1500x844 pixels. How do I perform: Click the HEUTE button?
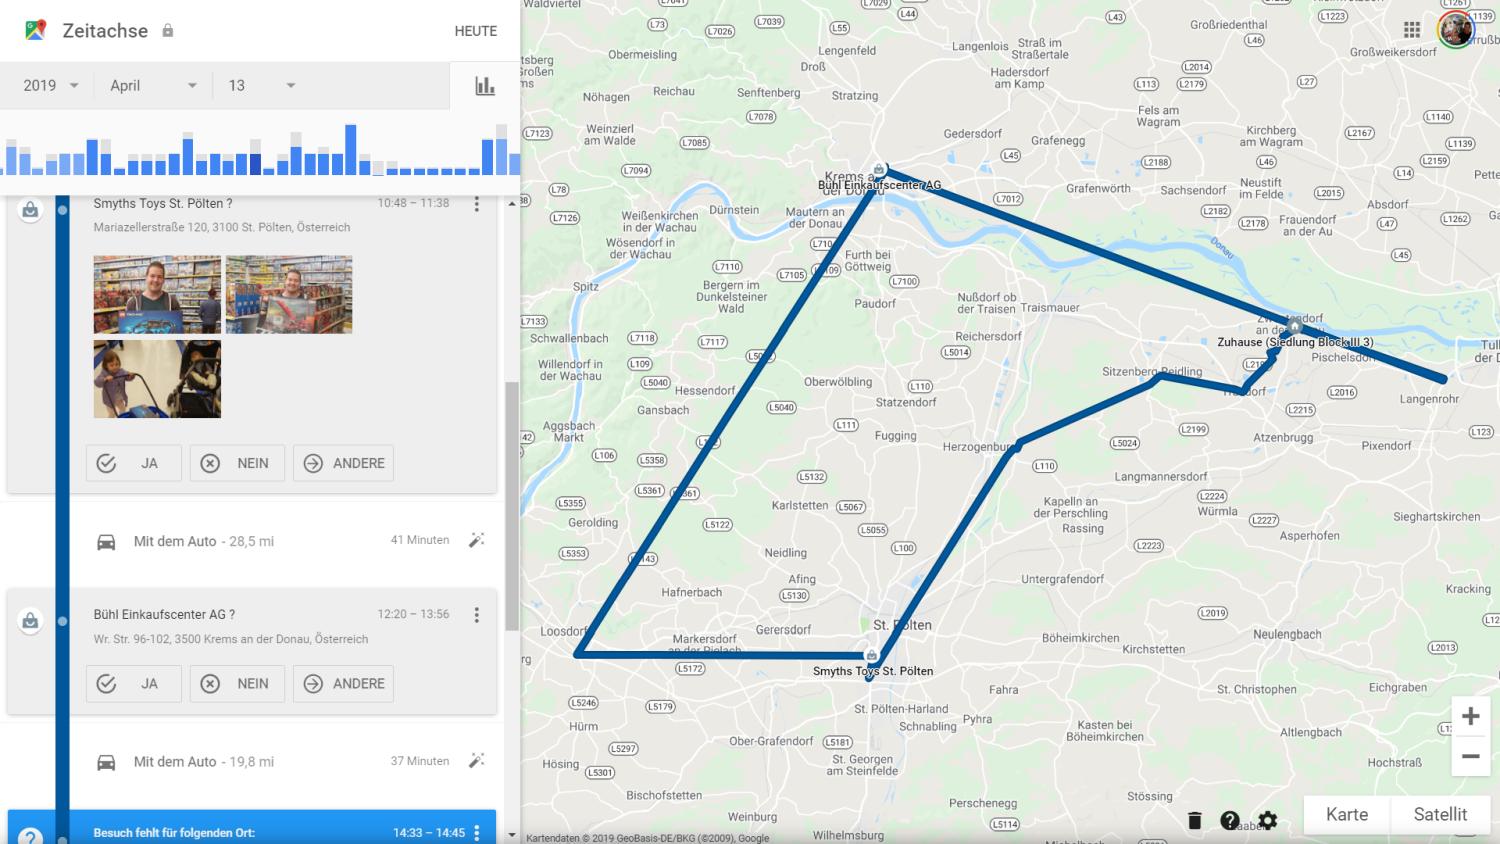pos(475,31)
